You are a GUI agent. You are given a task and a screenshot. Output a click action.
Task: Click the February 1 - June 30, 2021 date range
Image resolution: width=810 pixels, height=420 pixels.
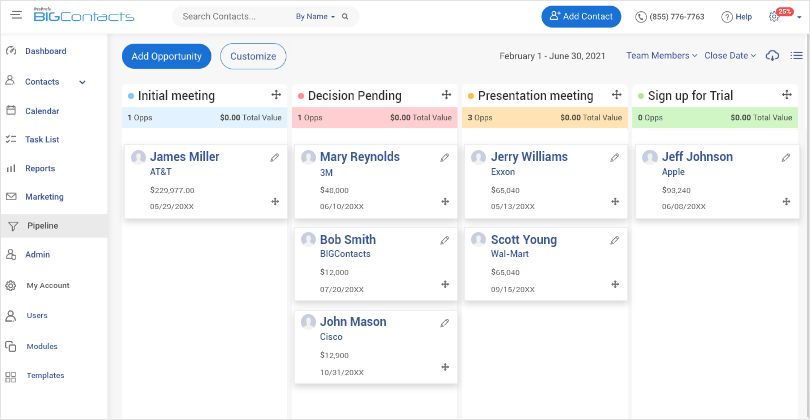[x=552, y=56]
